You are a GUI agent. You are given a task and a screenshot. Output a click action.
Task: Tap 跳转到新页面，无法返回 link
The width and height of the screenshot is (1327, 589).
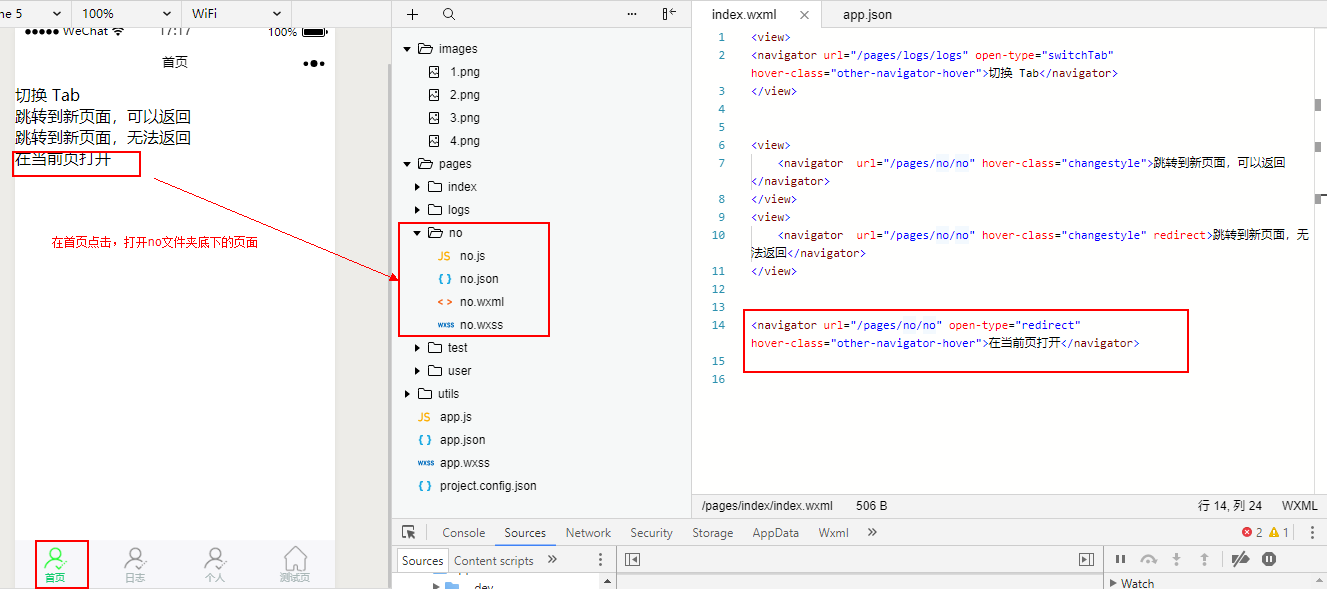pyautogui.click(x=103, y=138)
